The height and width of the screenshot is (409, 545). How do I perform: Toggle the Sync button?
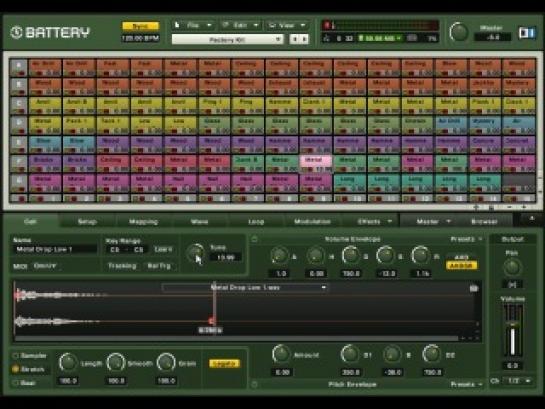[140, 26]
